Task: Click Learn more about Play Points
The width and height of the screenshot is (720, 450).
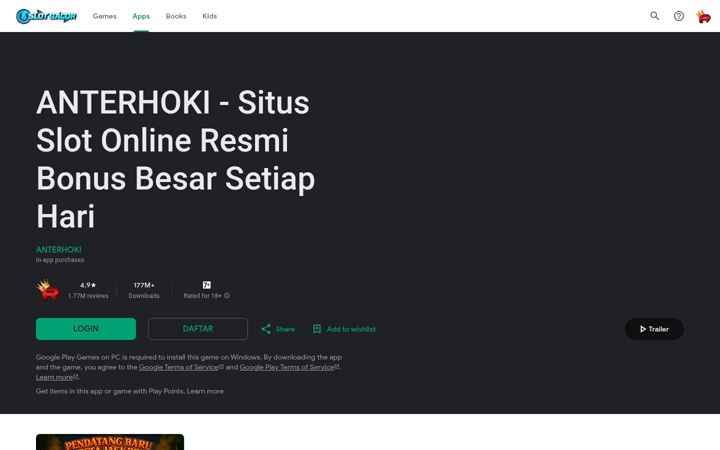Action: (x=205, y=391)
